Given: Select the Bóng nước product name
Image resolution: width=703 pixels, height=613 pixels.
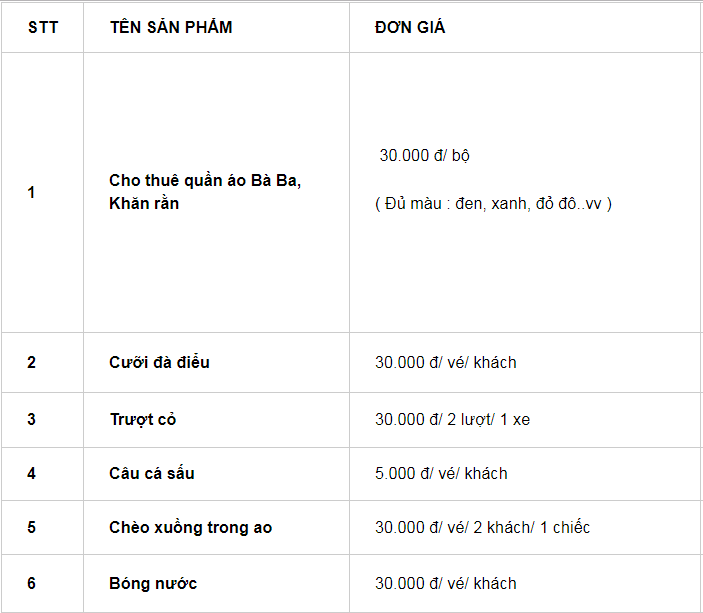Looking at the screenshot, I should [x=153, y=583].
